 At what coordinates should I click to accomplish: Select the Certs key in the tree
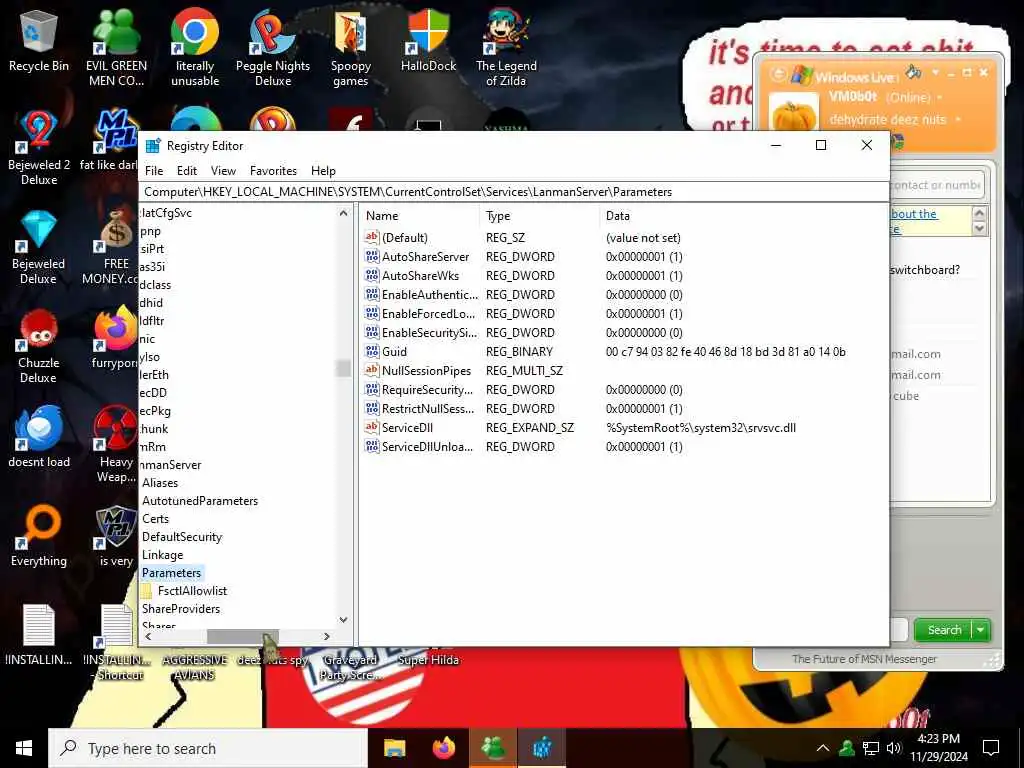click(x=155, y=519)
